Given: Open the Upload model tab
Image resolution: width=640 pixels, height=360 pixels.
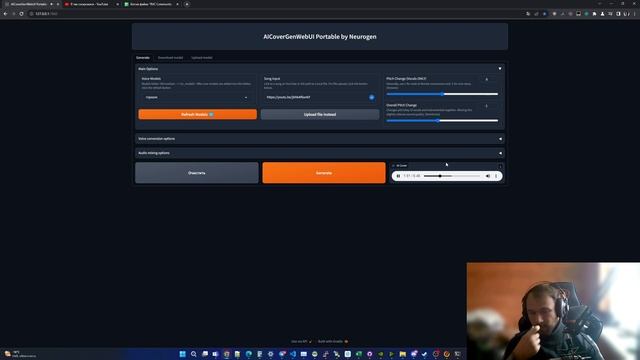Looking at the screenshot, I should [x=202, y=58].
